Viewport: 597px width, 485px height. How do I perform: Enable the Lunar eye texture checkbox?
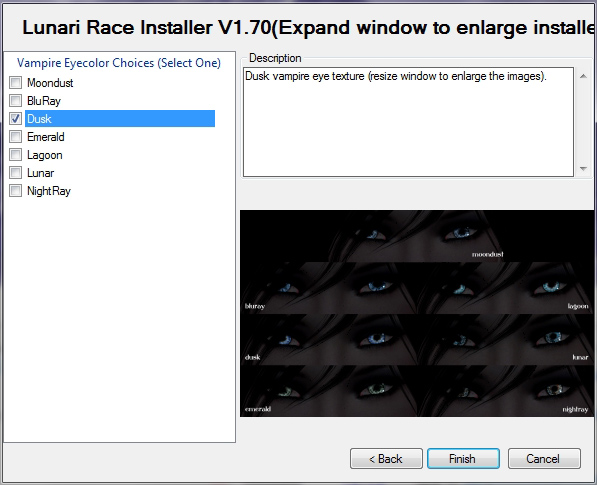tap(16, 172)
